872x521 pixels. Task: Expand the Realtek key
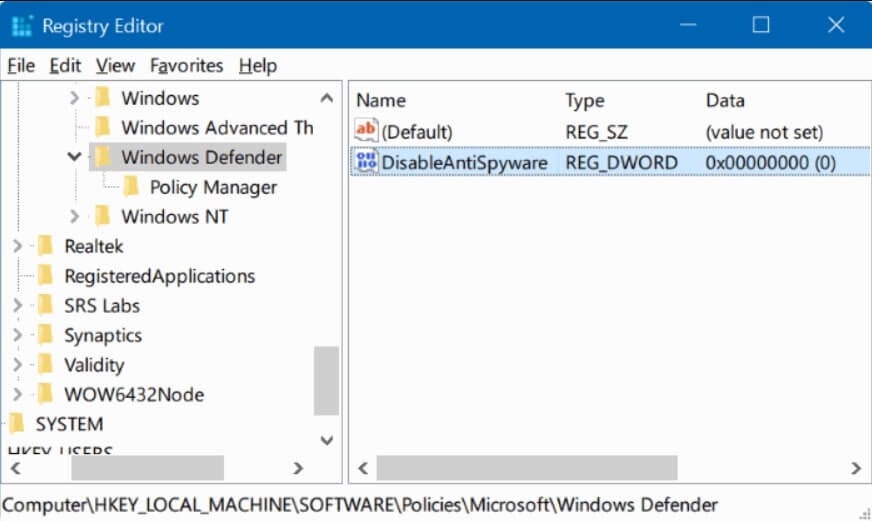click(x=17, y=246)
